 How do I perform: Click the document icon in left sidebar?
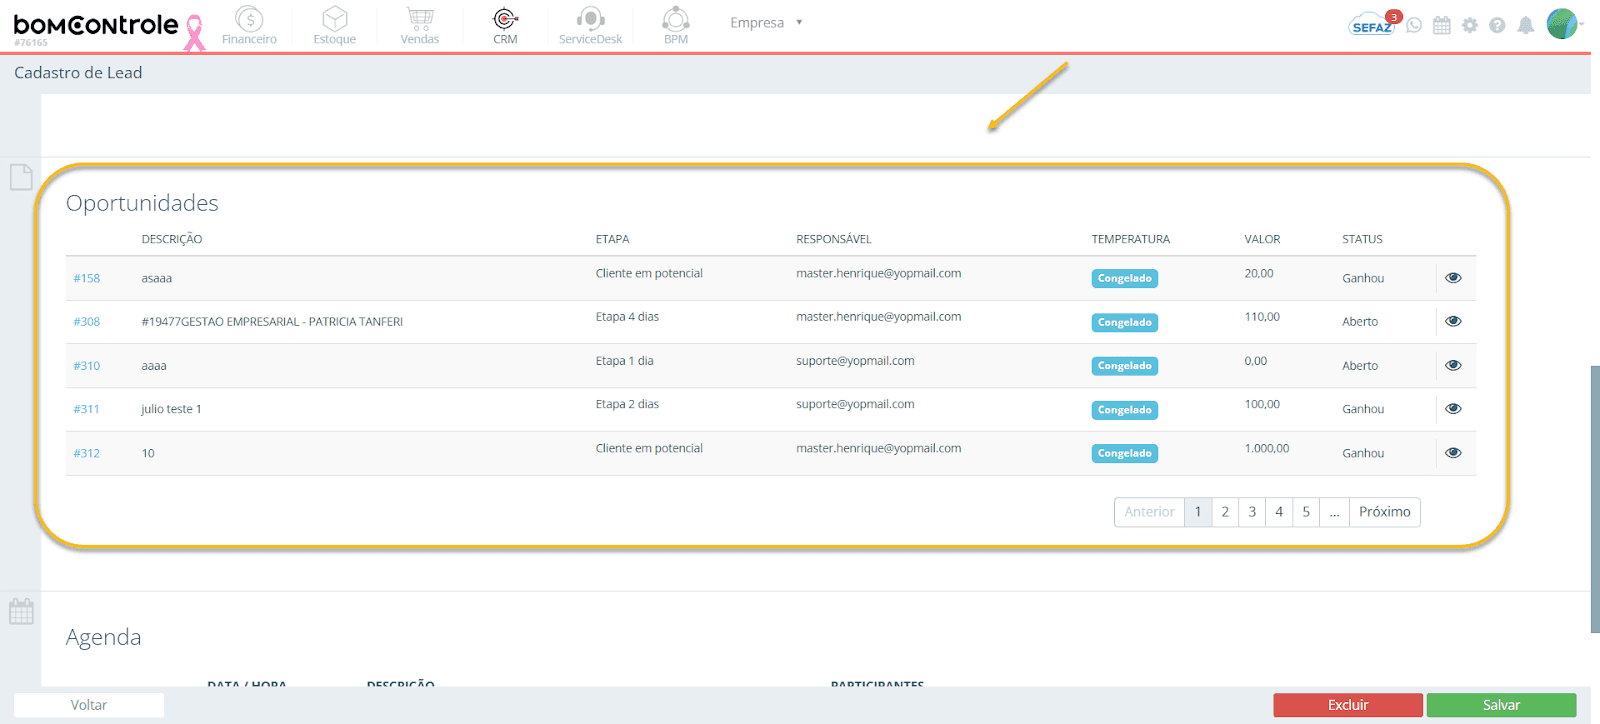click(x=21, y=177)
